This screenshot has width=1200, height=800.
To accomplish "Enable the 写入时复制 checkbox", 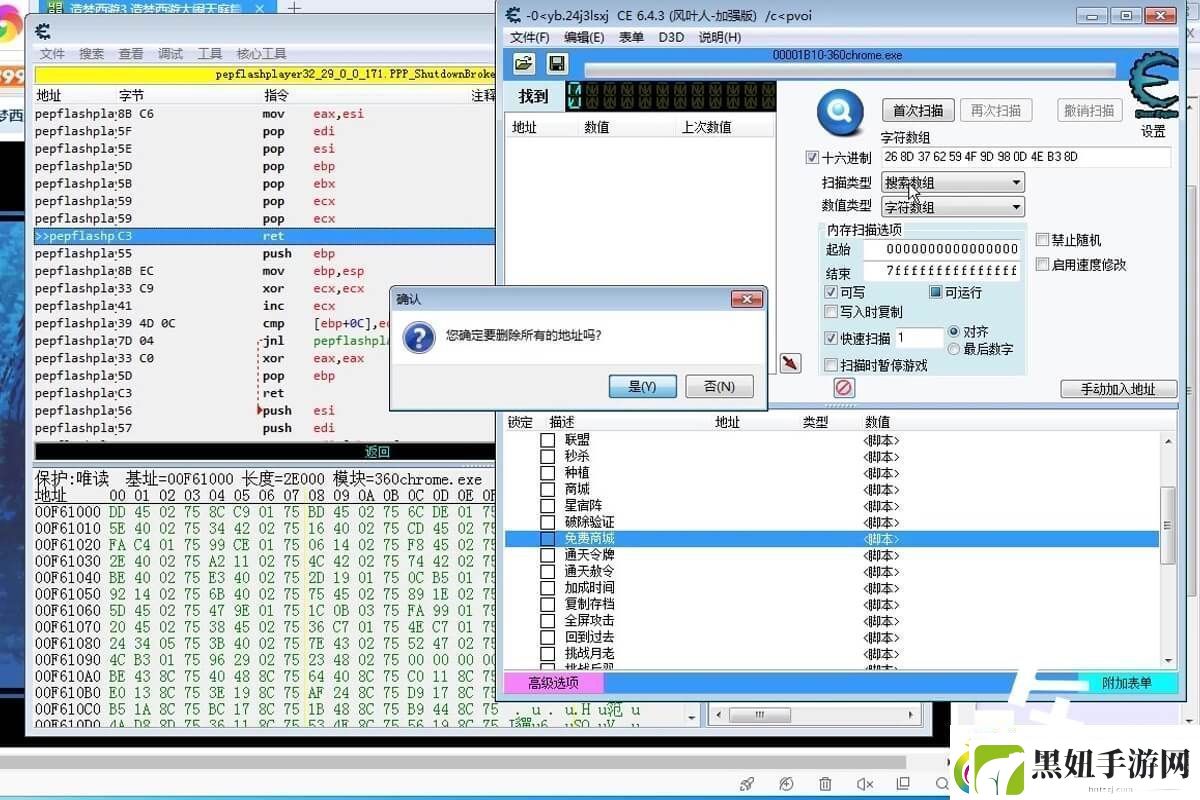I will click(831, 312).
